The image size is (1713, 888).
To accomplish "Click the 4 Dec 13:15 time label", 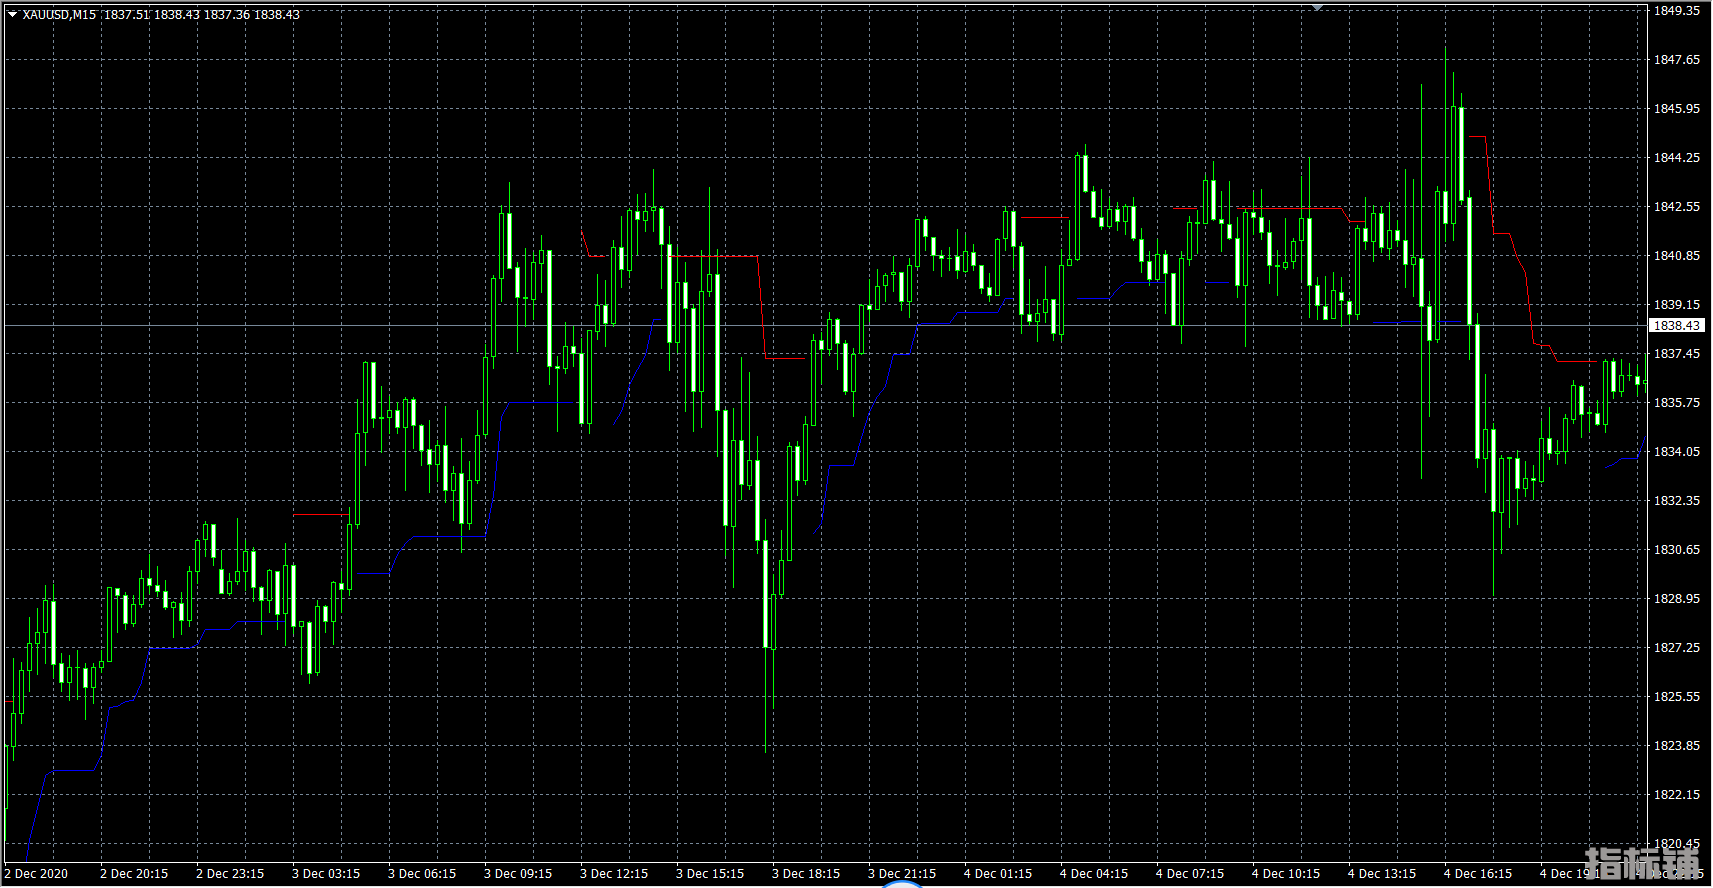I will [1382, 874].
